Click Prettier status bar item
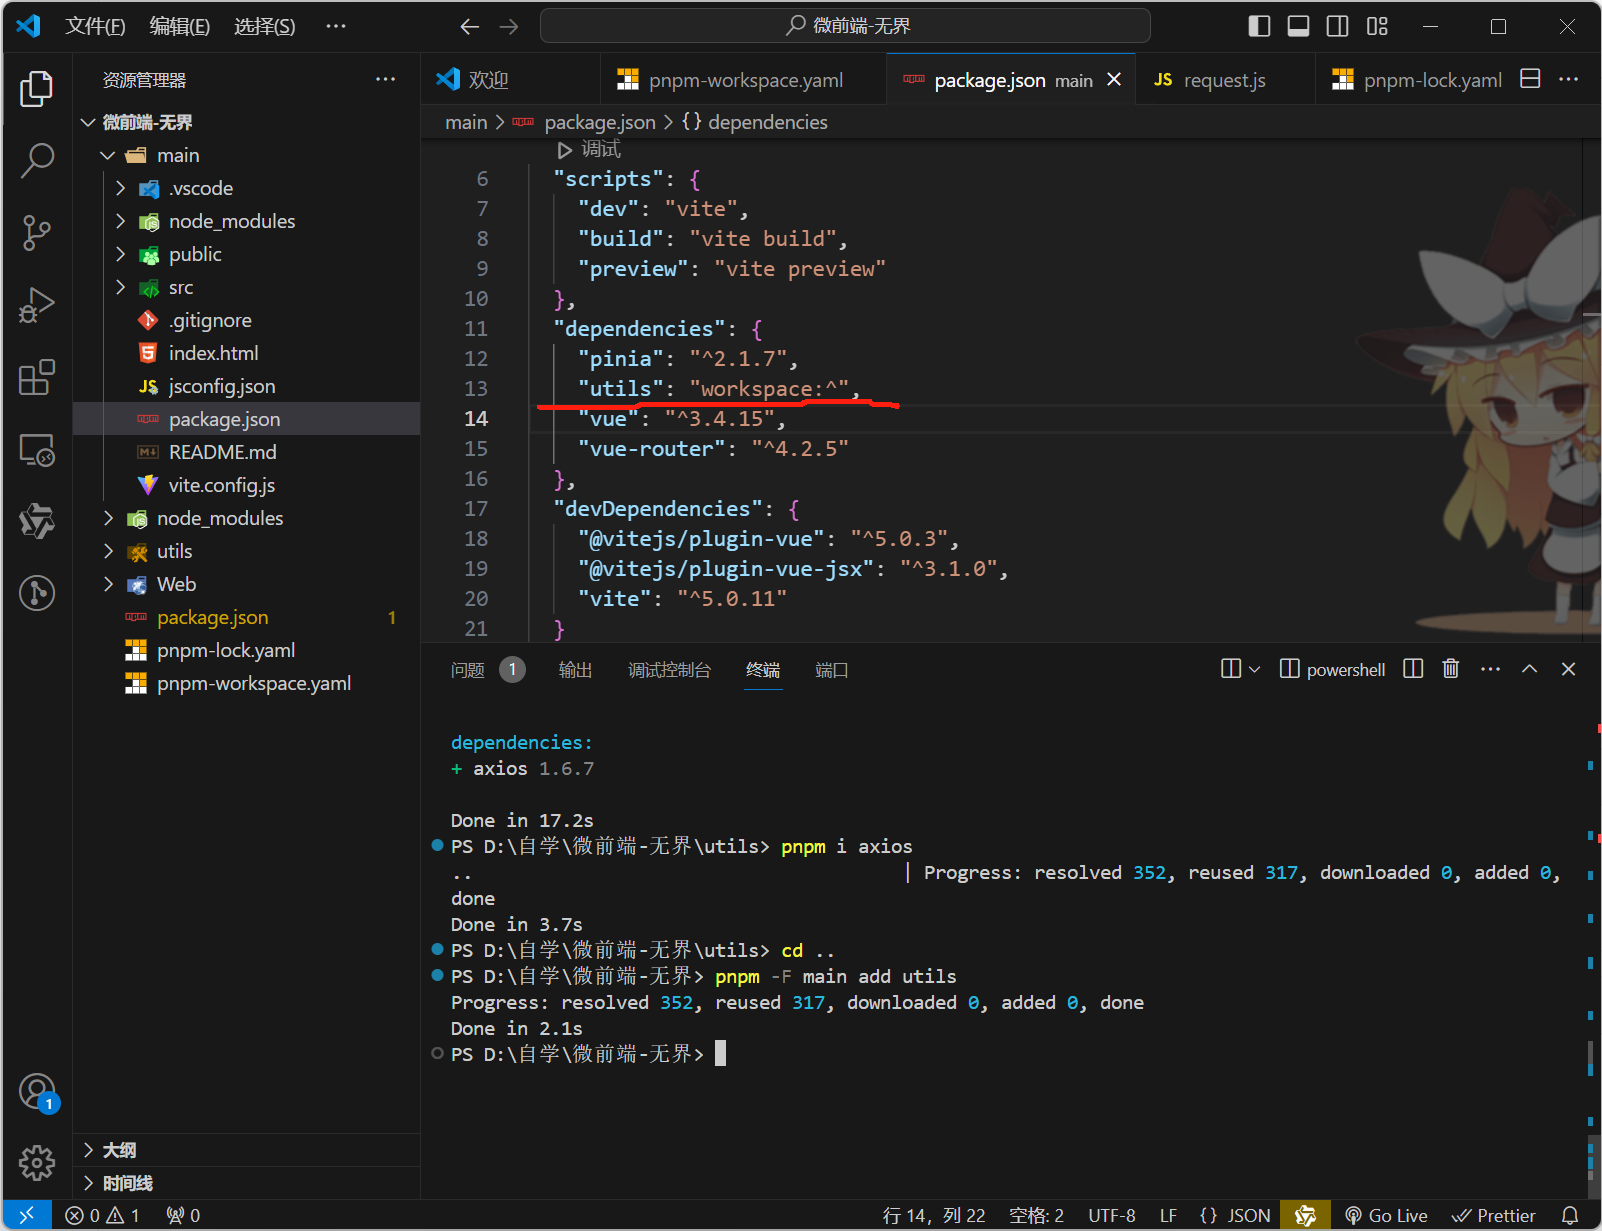Screen dimensions: 1602x1231 point(1494,1215)
